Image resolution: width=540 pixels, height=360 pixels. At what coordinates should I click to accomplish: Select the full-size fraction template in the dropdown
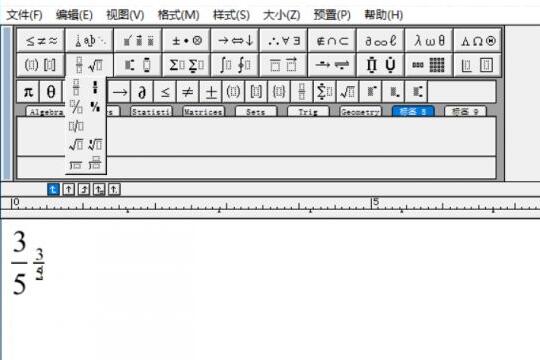point(76,88)
